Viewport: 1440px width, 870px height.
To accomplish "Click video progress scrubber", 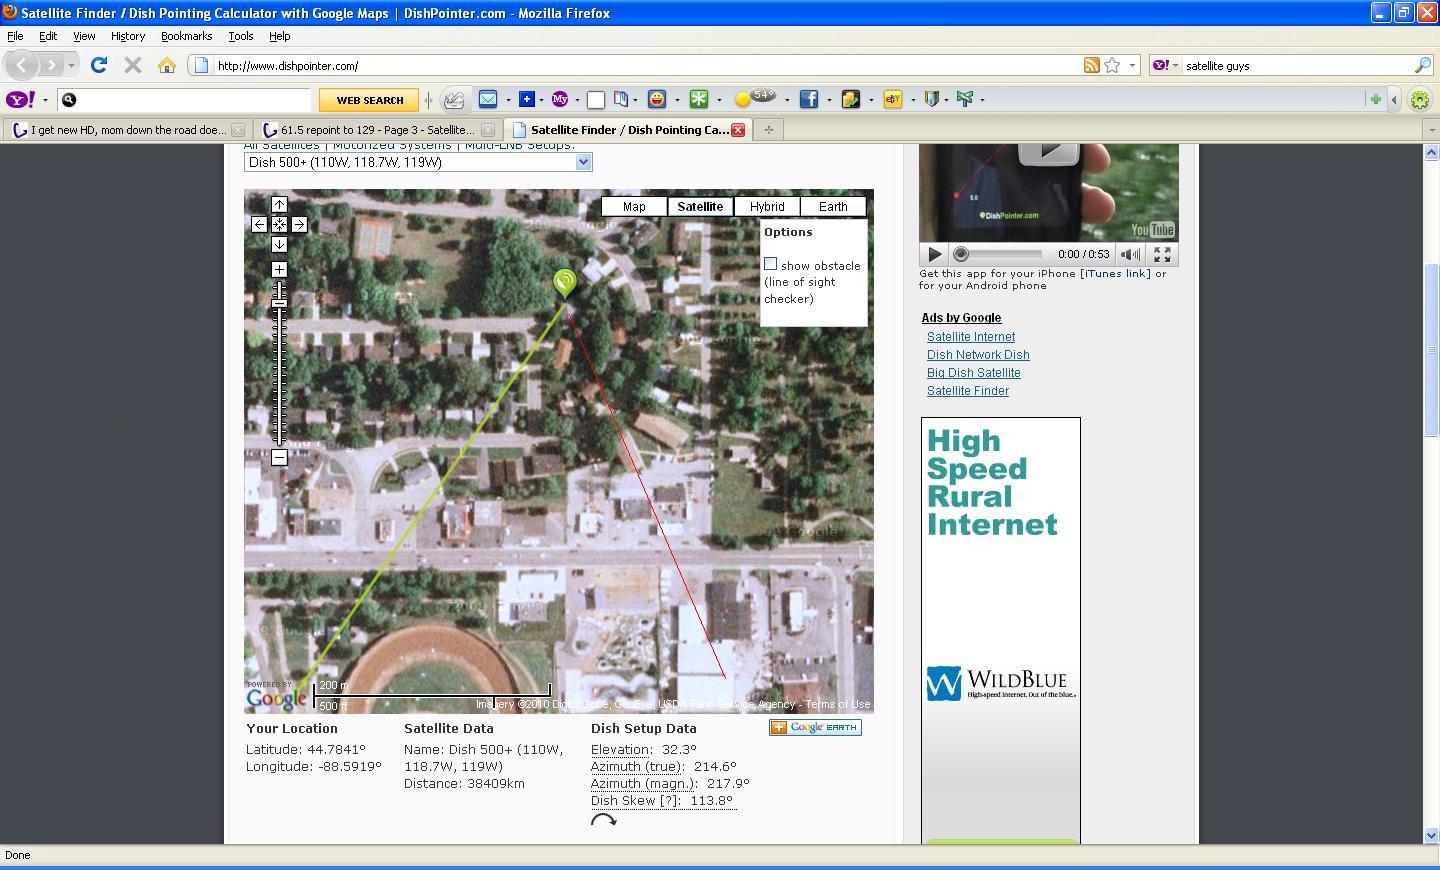I will pos(961,254).
